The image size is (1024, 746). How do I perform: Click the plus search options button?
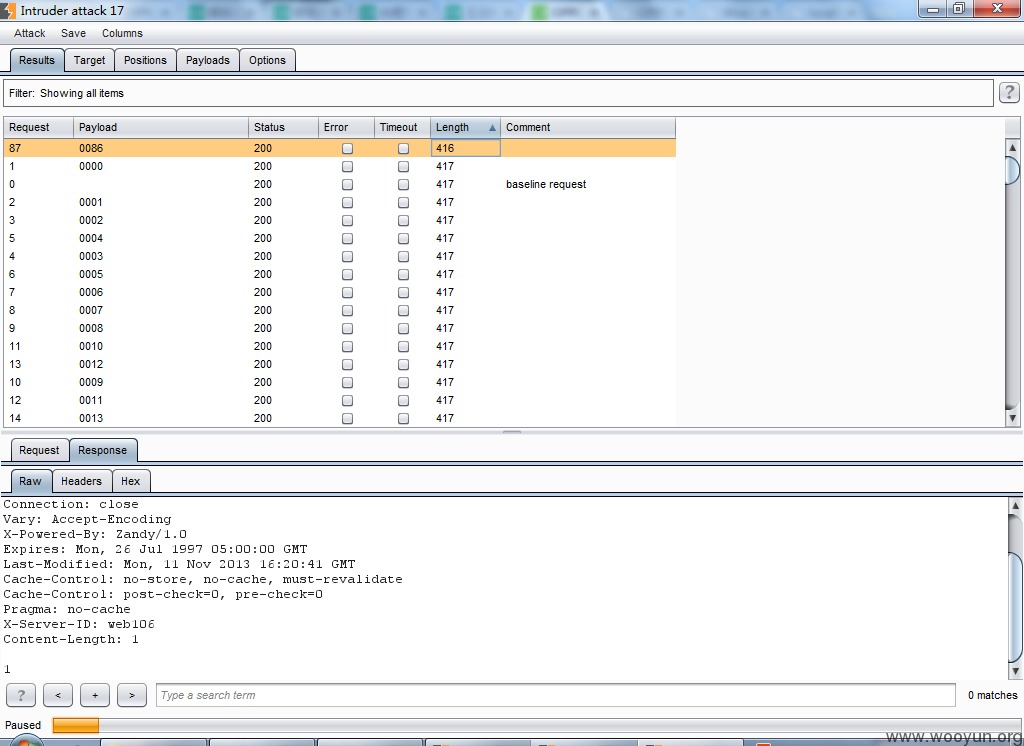pyautogui.click(x=95, y=695)
